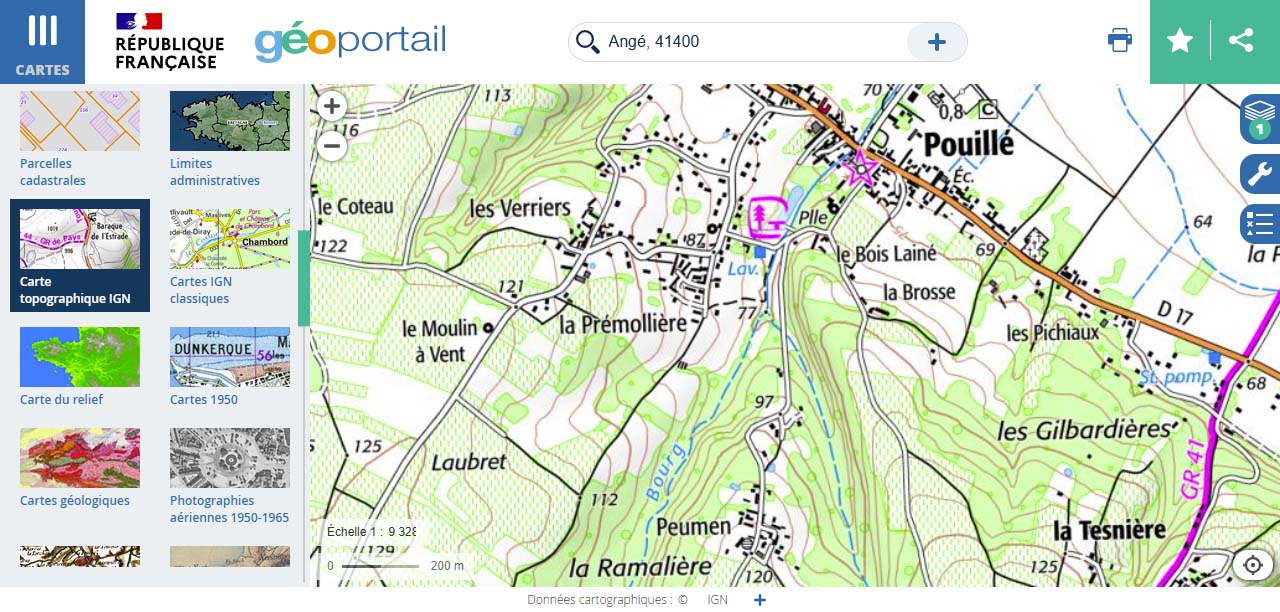
Task: Expand advanced search with plus button
Action: (936, 42)
